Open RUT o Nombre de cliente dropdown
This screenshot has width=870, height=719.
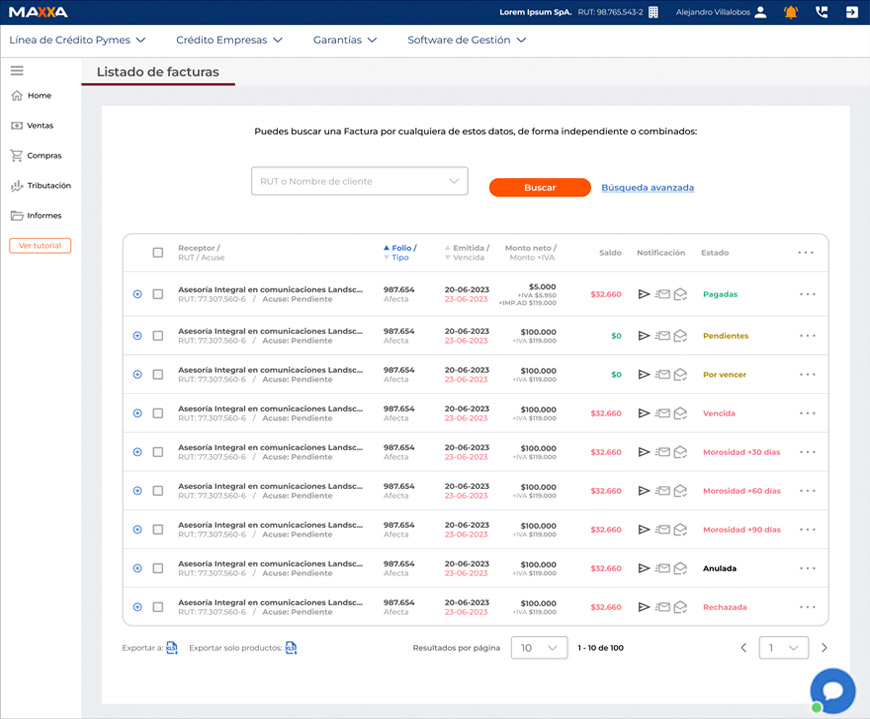click(x=360, y=181)
